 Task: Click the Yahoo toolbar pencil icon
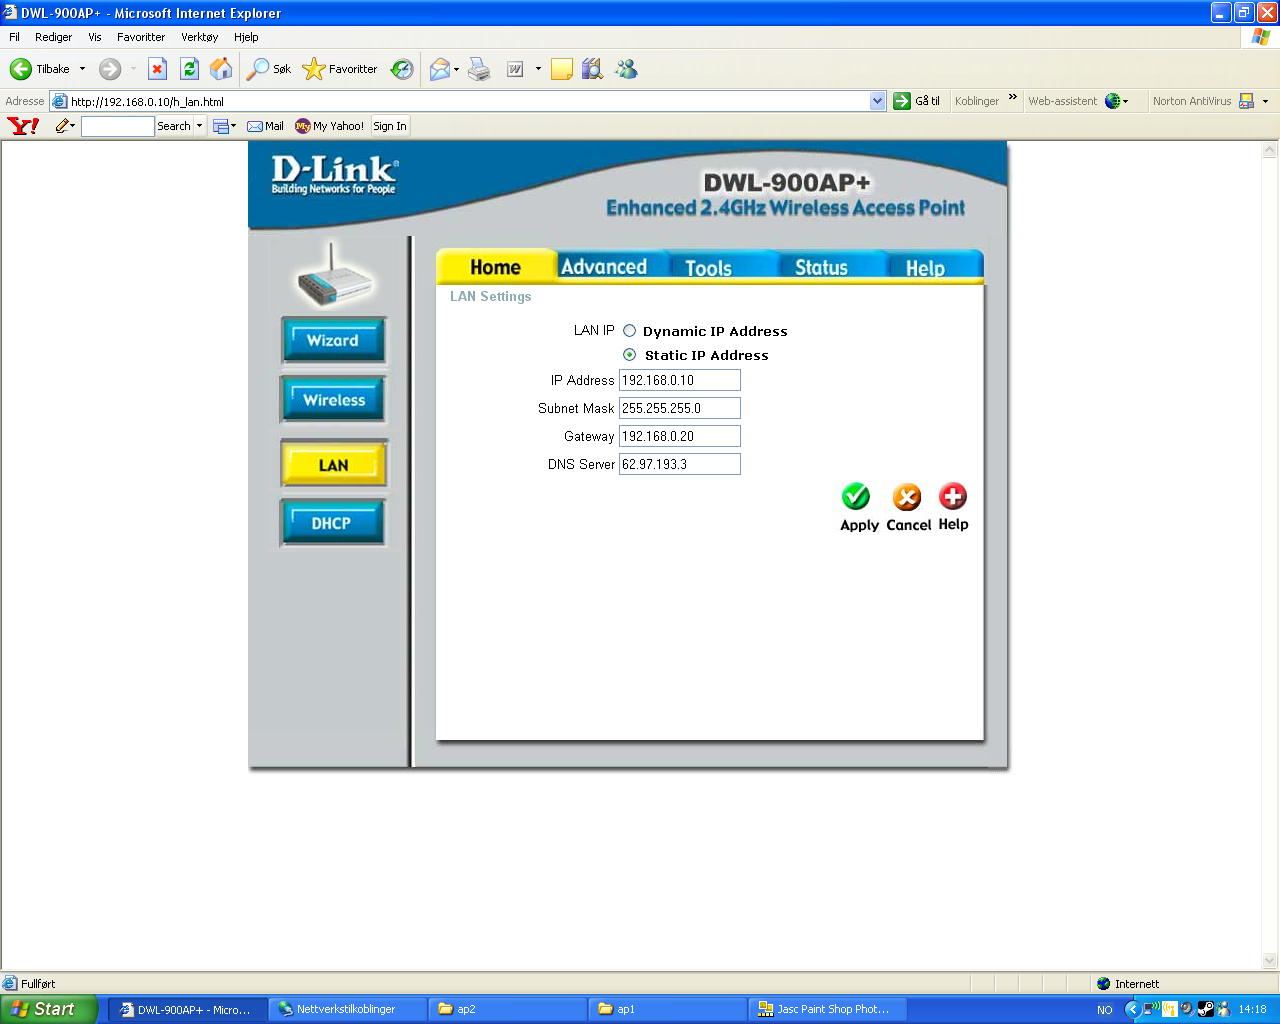click(63, 126)
